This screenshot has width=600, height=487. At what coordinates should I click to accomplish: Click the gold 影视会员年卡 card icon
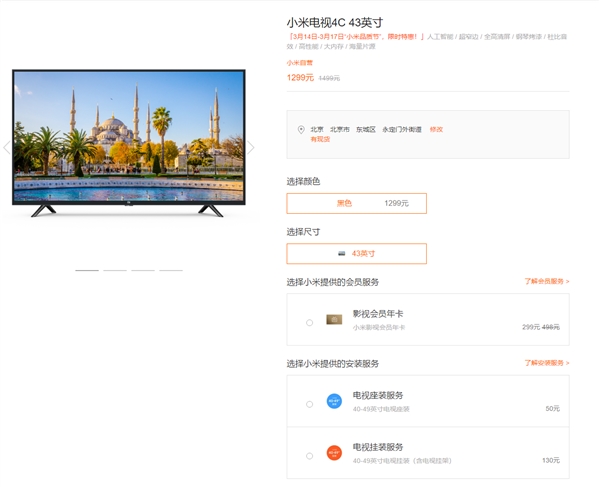[334, 319]
